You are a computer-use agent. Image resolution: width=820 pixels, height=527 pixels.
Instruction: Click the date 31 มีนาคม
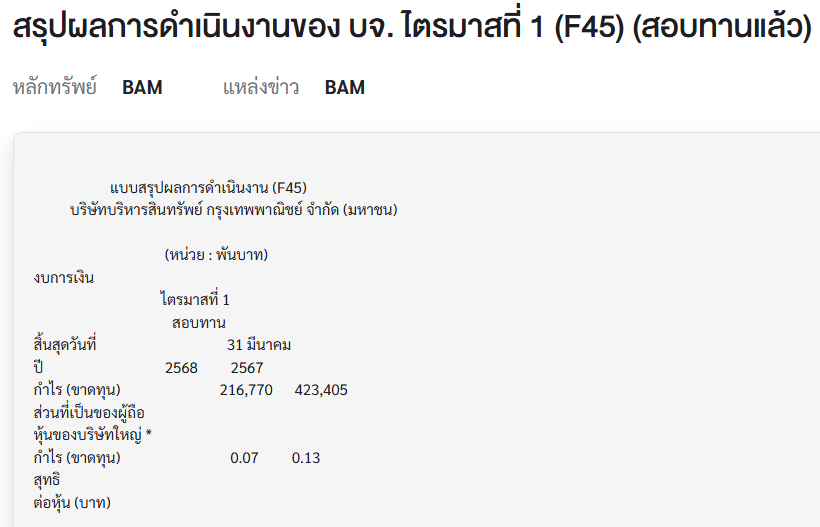259,345
